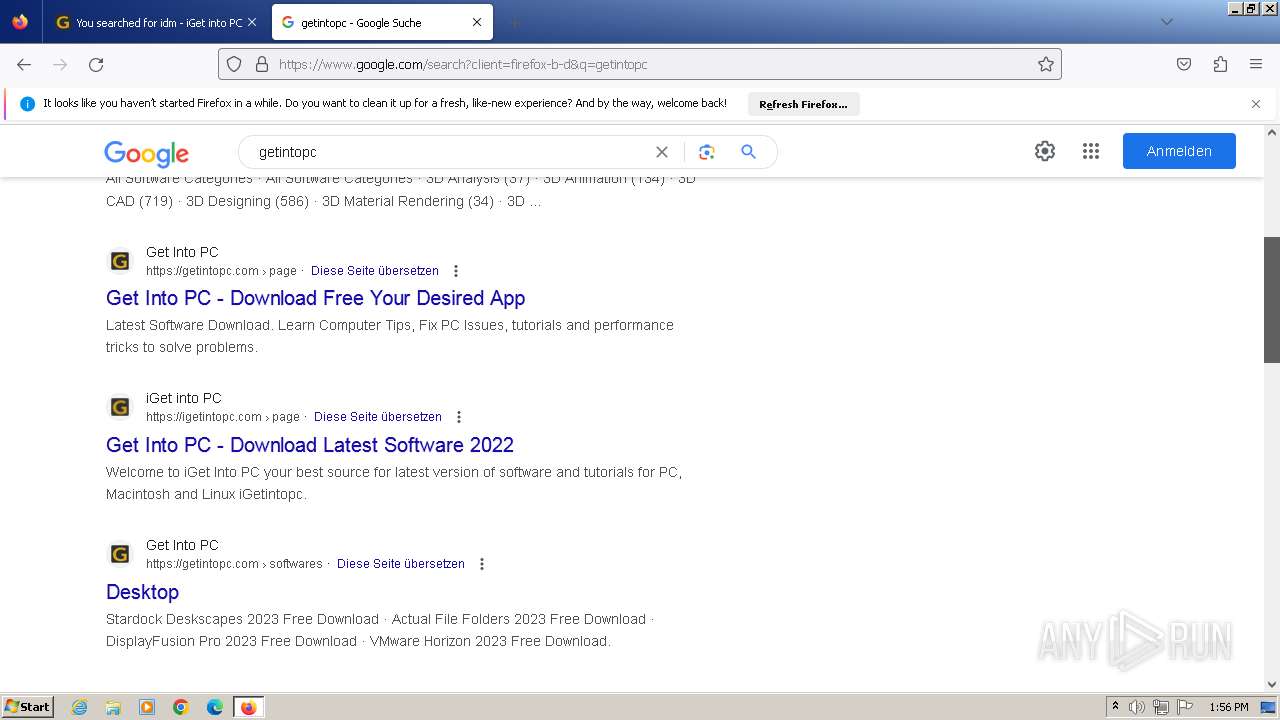Reload the current page
Screen dimensions: 1280x720
click(96, 64)
